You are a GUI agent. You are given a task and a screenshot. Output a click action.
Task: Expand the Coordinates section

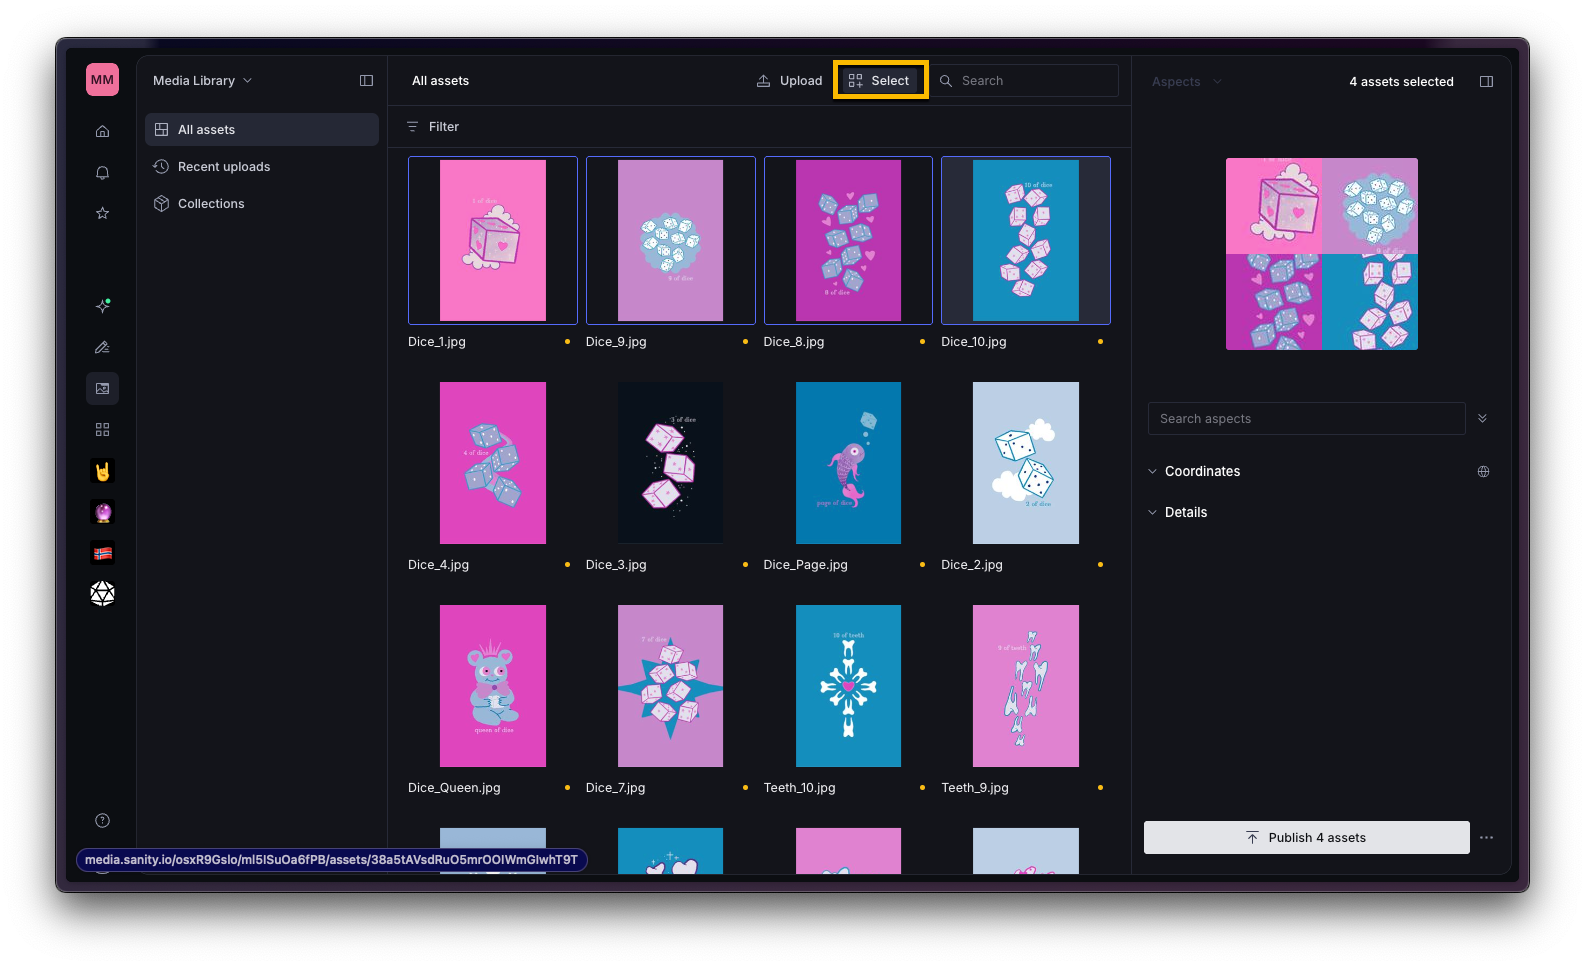point(1194,471)
